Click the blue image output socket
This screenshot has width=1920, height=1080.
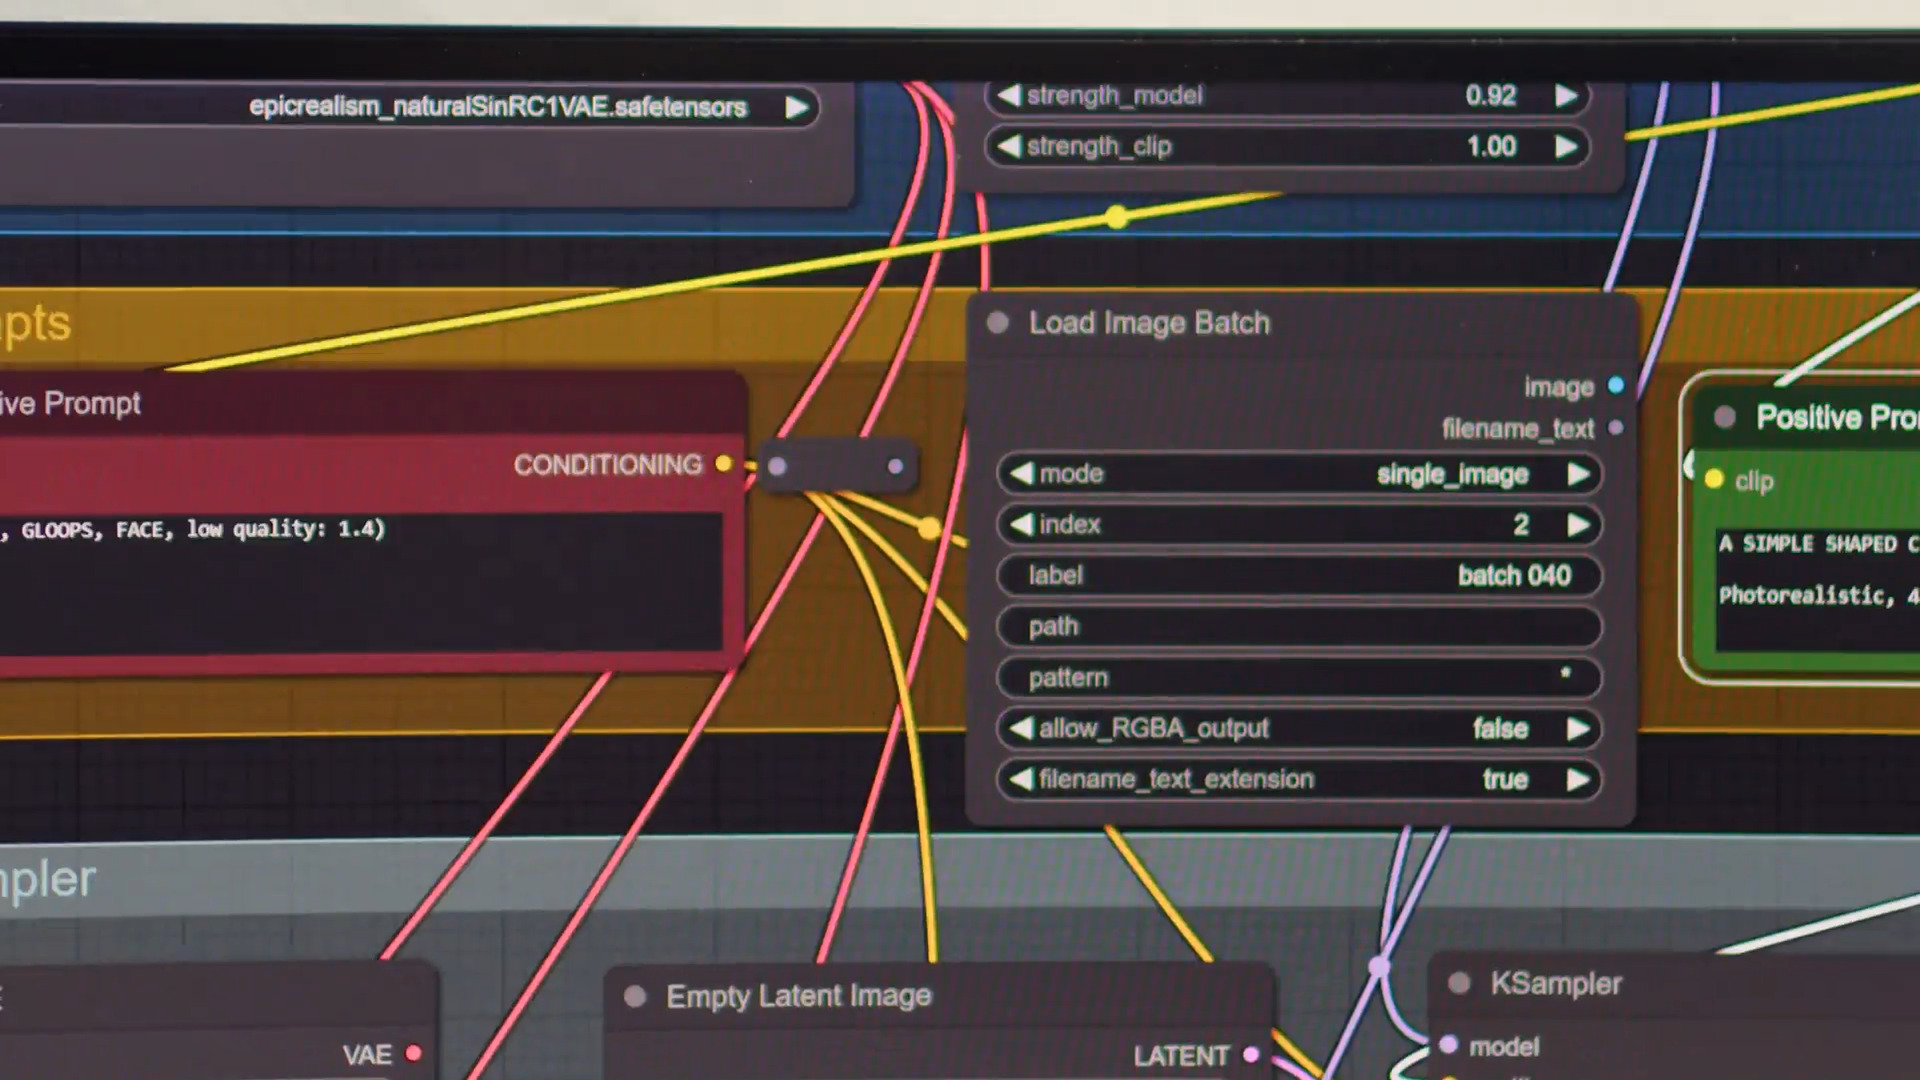click(x=1616, y=386)
